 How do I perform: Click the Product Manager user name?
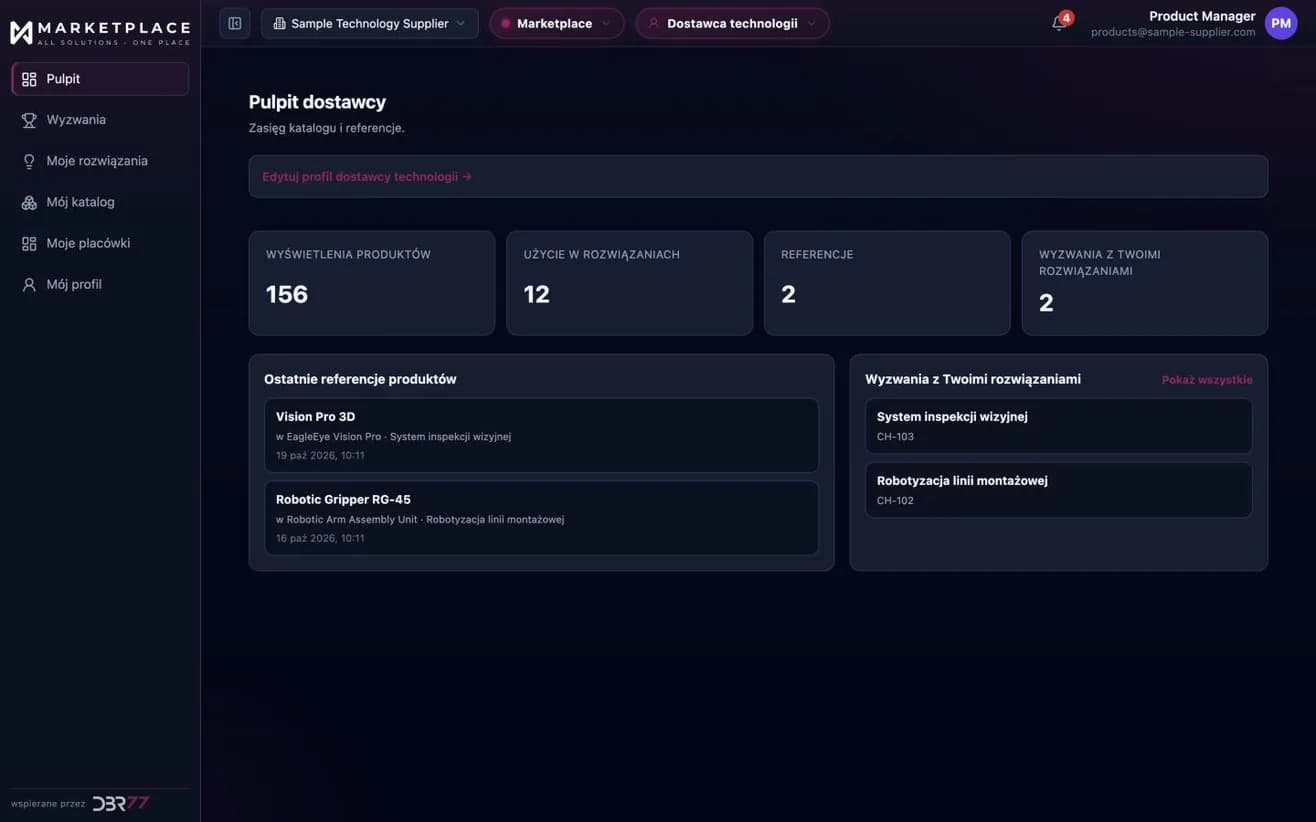1202,16
